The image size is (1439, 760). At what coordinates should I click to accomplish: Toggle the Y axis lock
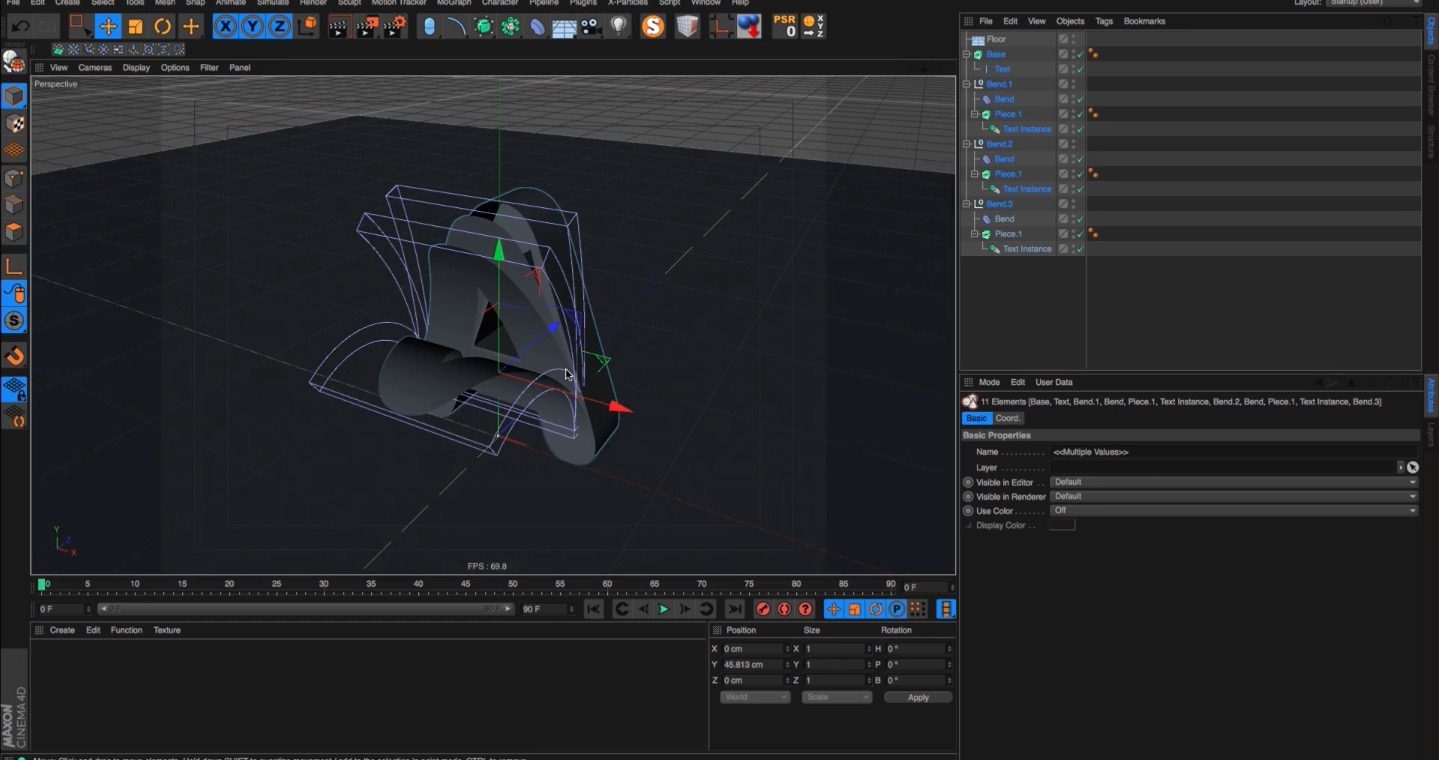tap(252, 27)
